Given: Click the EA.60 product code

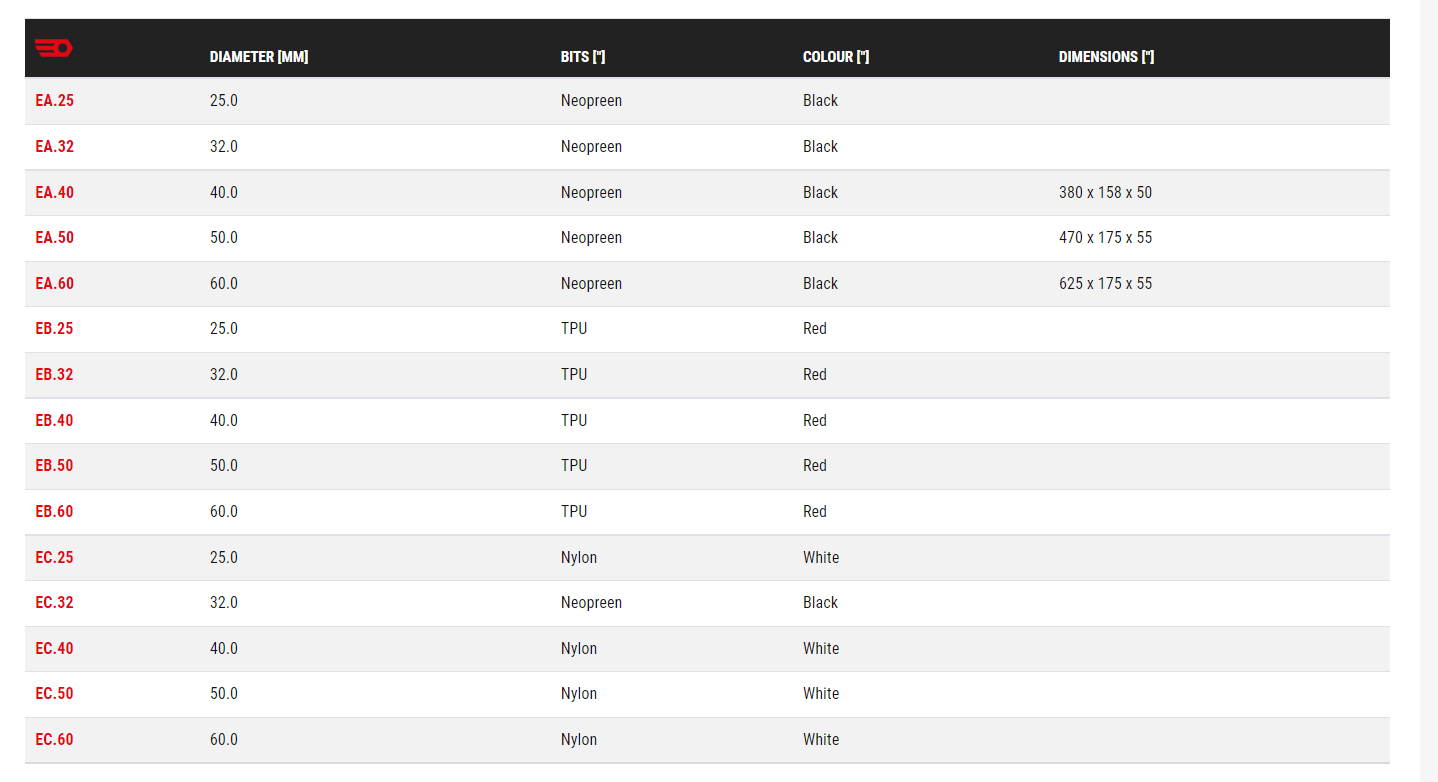Looking at the screenshot, I should click(54, 284).
